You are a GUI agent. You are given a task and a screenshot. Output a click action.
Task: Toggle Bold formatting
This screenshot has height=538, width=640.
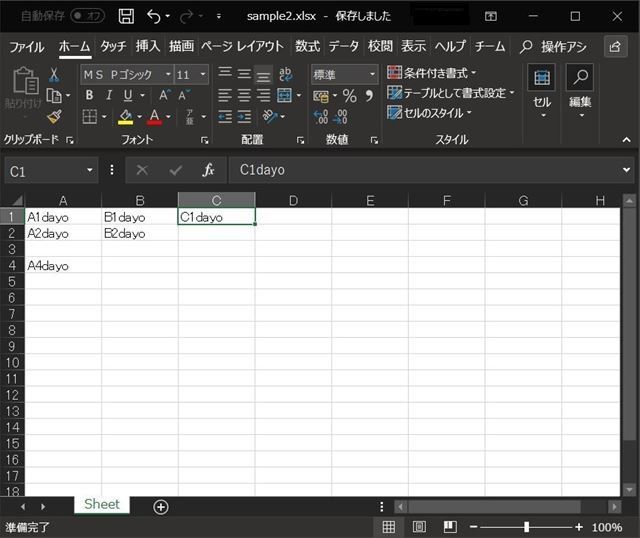click(x=89, y=96)
